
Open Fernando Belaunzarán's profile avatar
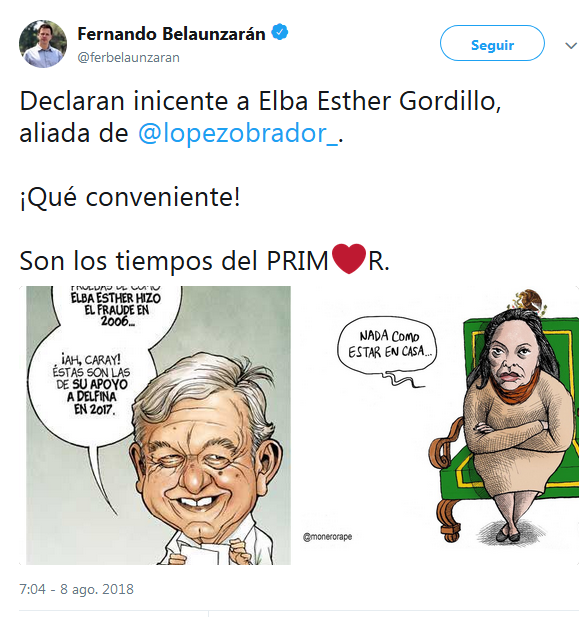pyautogui.click(x=43, y=44)
